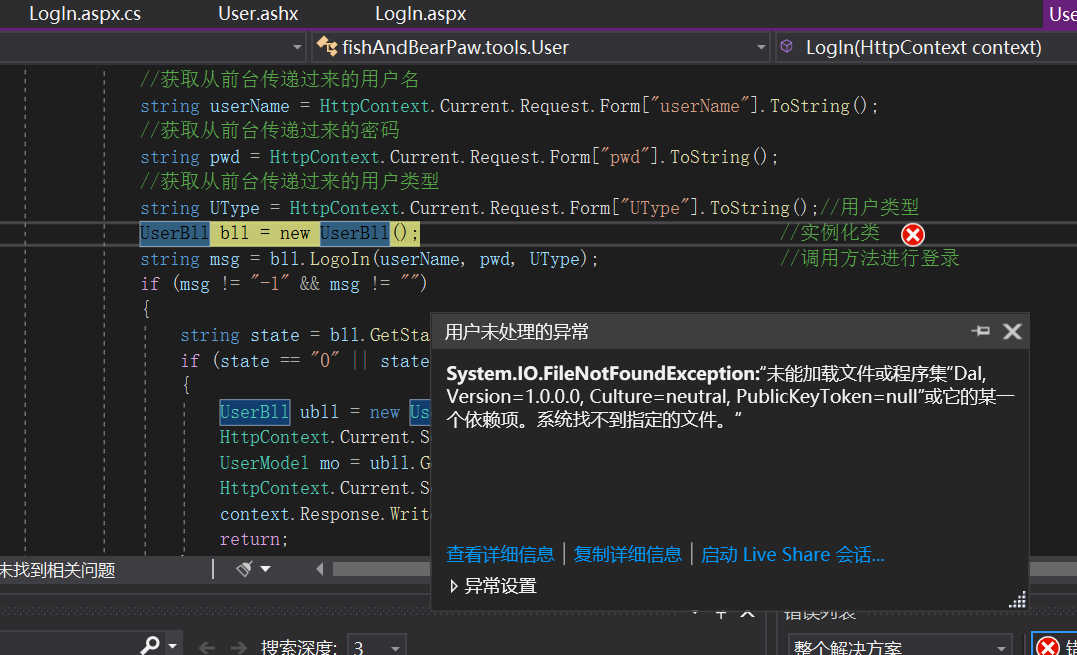Image resolution: width=1077 pixels, height=655 pixels.
Task: Click the 'string UType' declaration line
Action: tap(479, 208)
